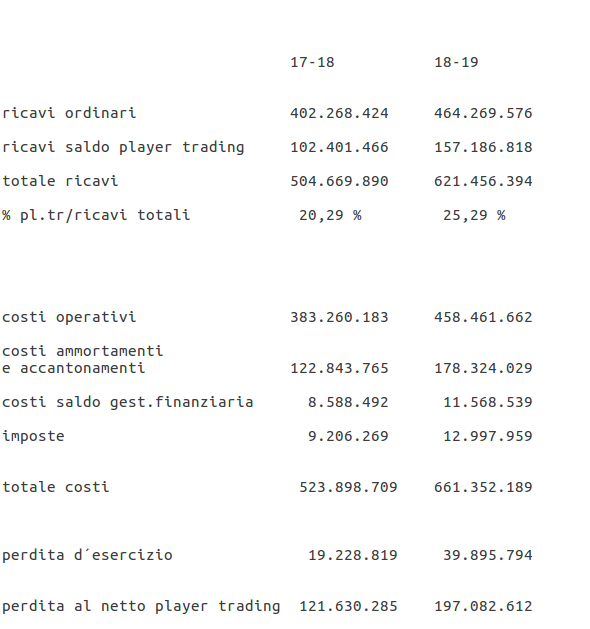590x629 pixels.
Task: Click net loss figure 197.082.612
Action: [483, 606]
